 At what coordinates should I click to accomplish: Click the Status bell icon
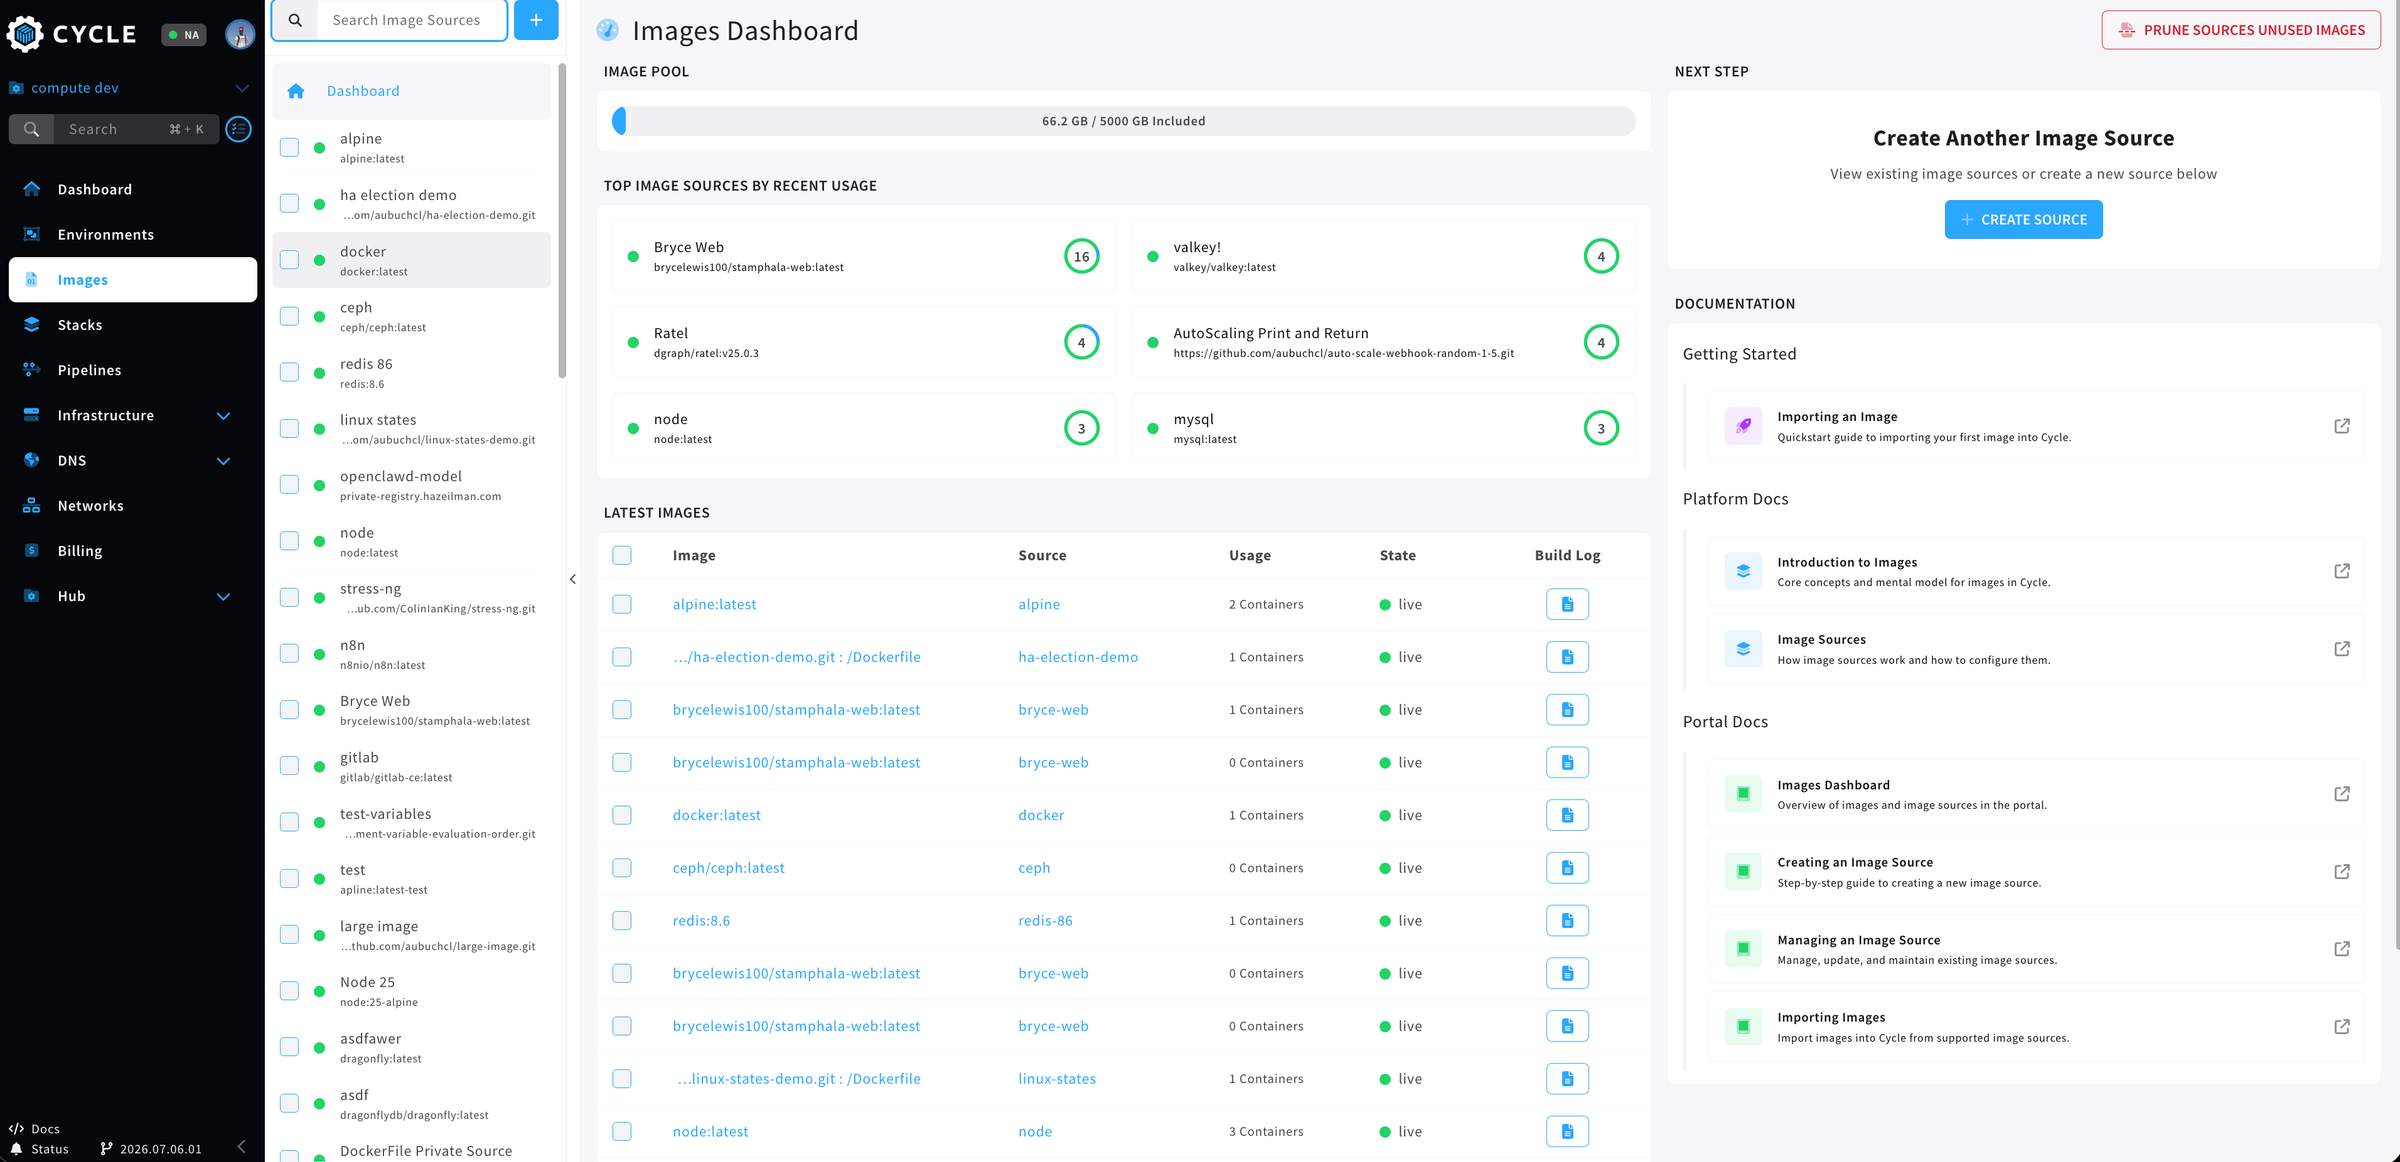[x=16, y=1149]
